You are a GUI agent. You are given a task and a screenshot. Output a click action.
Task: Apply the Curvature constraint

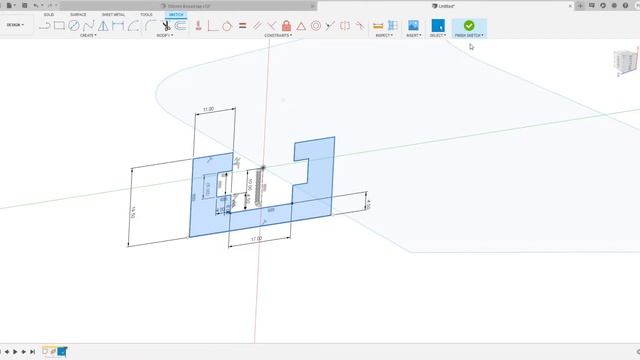(x=360, y=26)
